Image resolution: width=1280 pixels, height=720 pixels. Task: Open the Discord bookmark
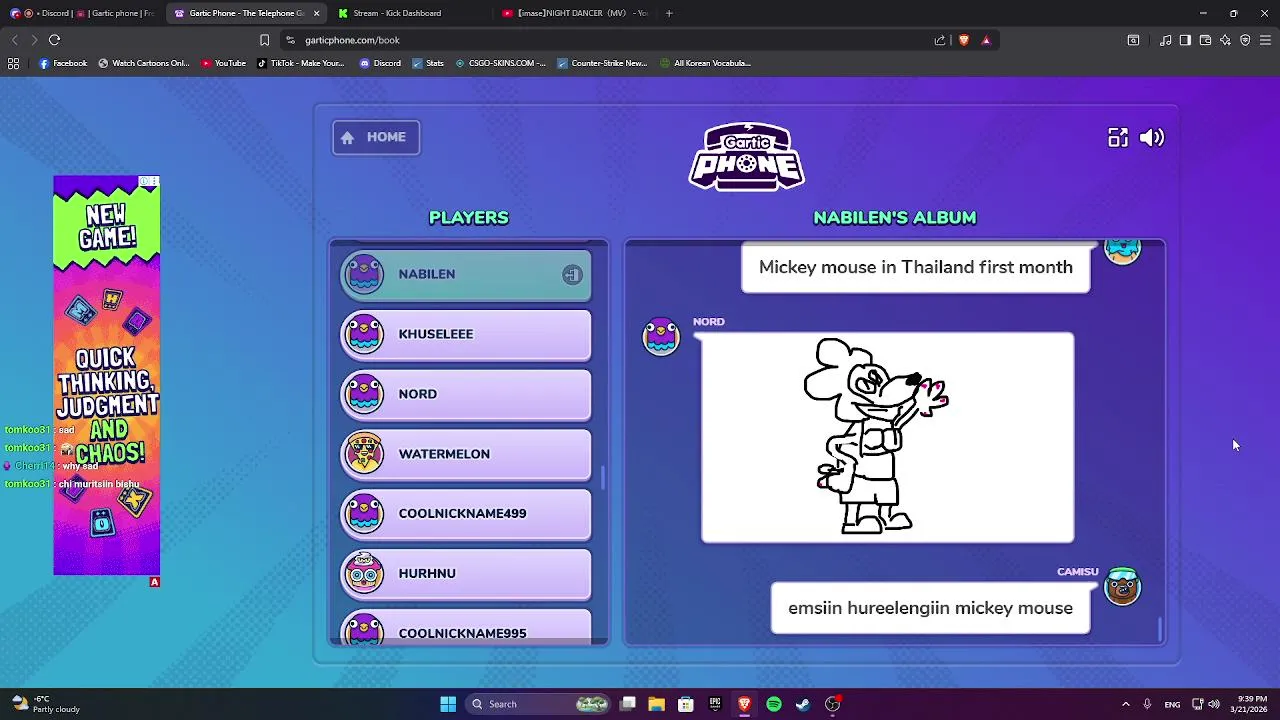(x=379, y=63)
